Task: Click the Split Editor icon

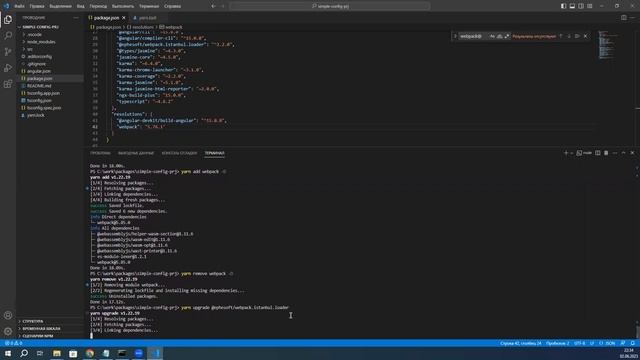Action: pyautogui.click(x=624, y=18)
